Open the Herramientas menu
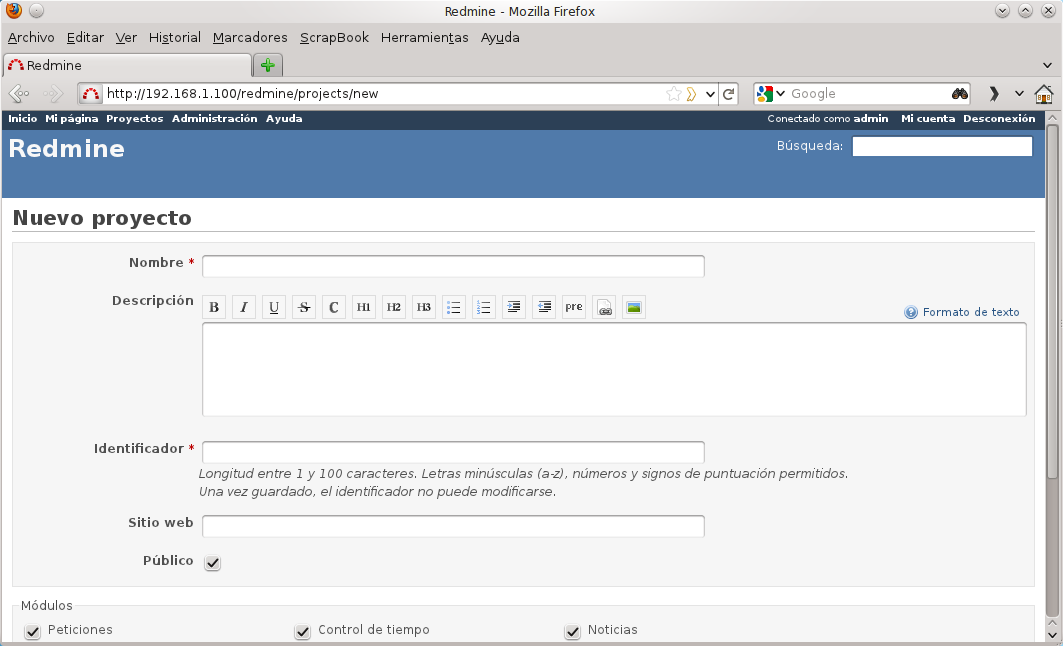This screenshot has width=1063, height=646. click(x=424, y=37)
